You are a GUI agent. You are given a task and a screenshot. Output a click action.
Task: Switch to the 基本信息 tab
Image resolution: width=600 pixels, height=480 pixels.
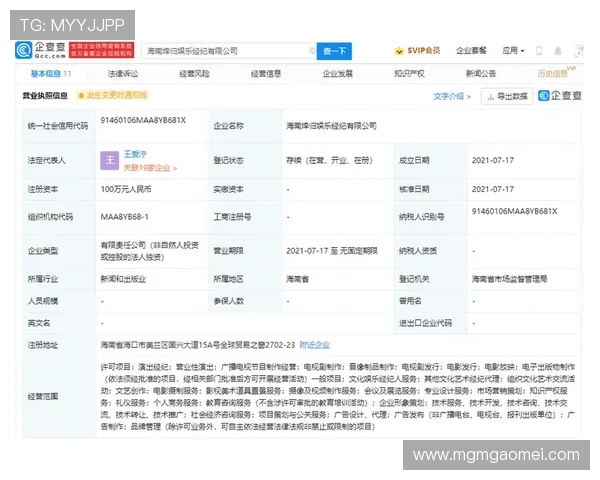coord(51,73)
